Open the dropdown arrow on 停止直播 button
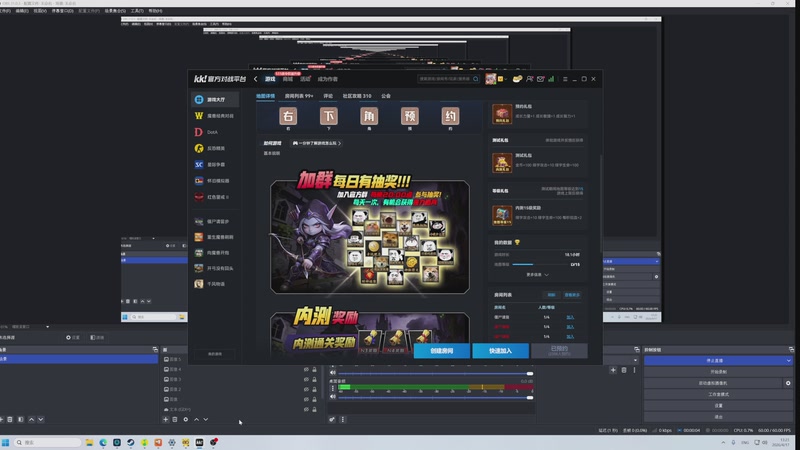Viewport: 800px width, 450px height. [788, 361]
